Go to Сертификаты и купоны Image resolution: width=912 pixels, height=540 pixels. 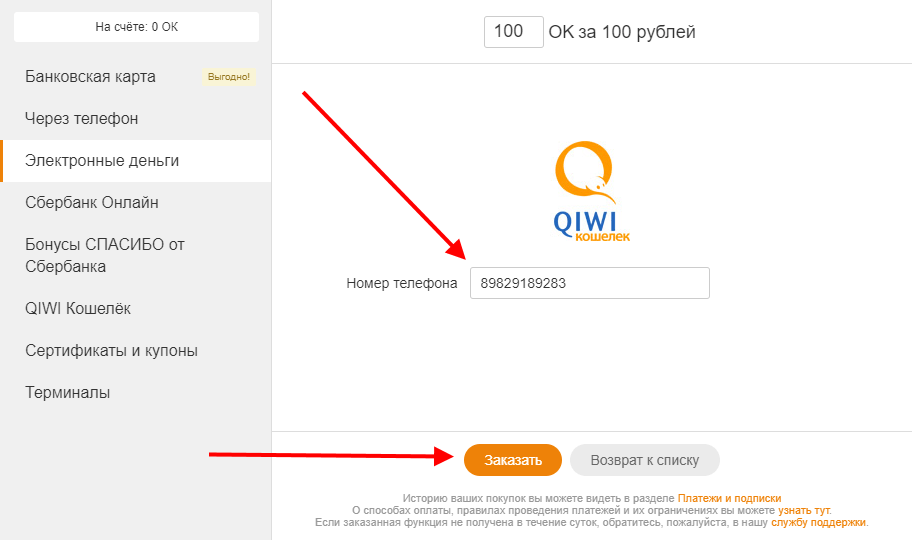(x=111, y=351)
